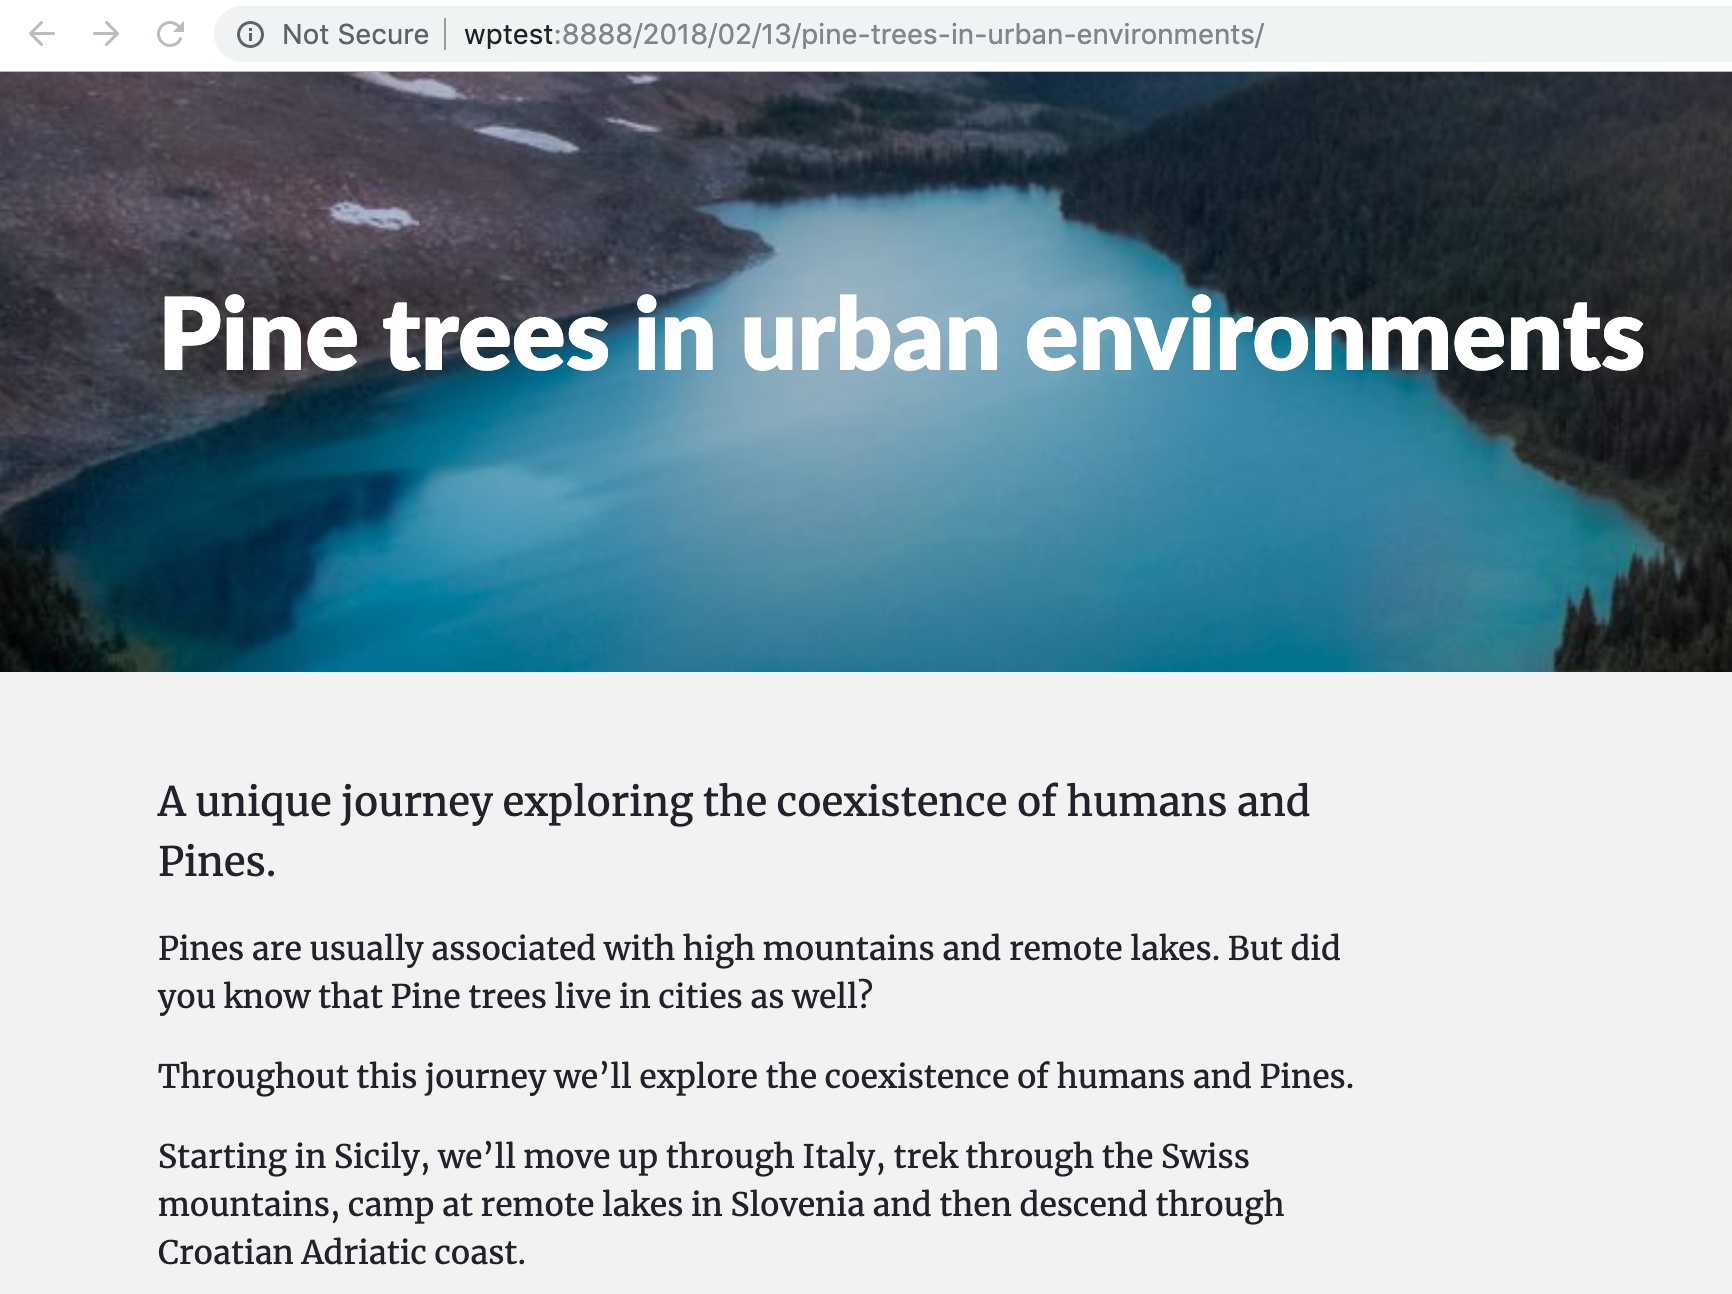Click the sentence 'Throughout this journey we'll explore'
The height and width of the screenshot is (1294, 1732).
(x=755, y=1076)
